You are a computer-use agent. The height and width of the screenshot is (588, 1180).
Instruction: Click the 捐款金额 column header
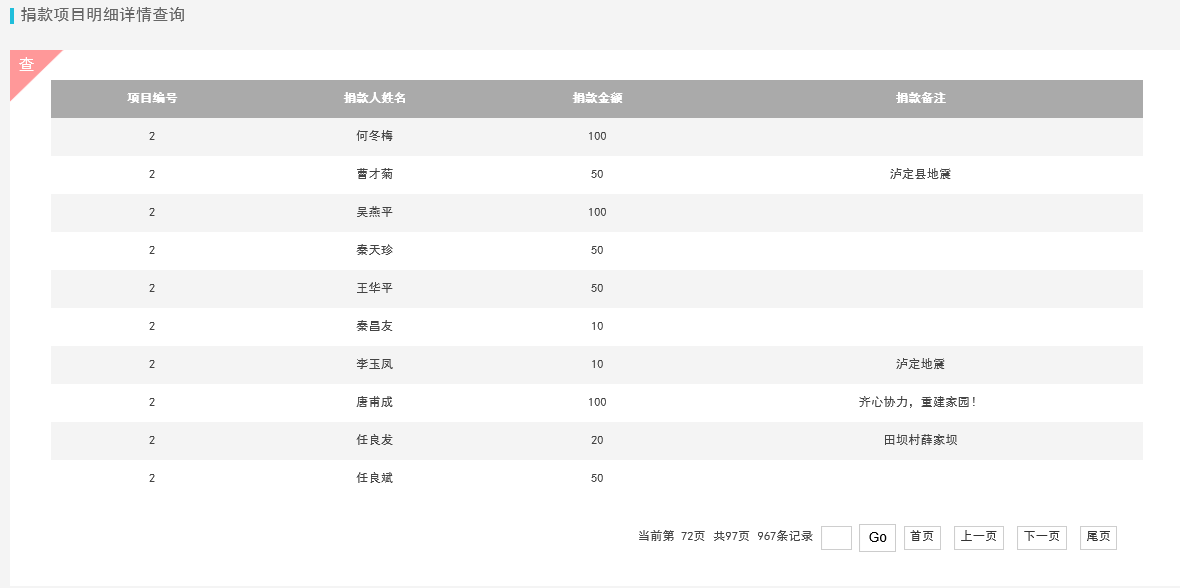[x=597, y=98]
